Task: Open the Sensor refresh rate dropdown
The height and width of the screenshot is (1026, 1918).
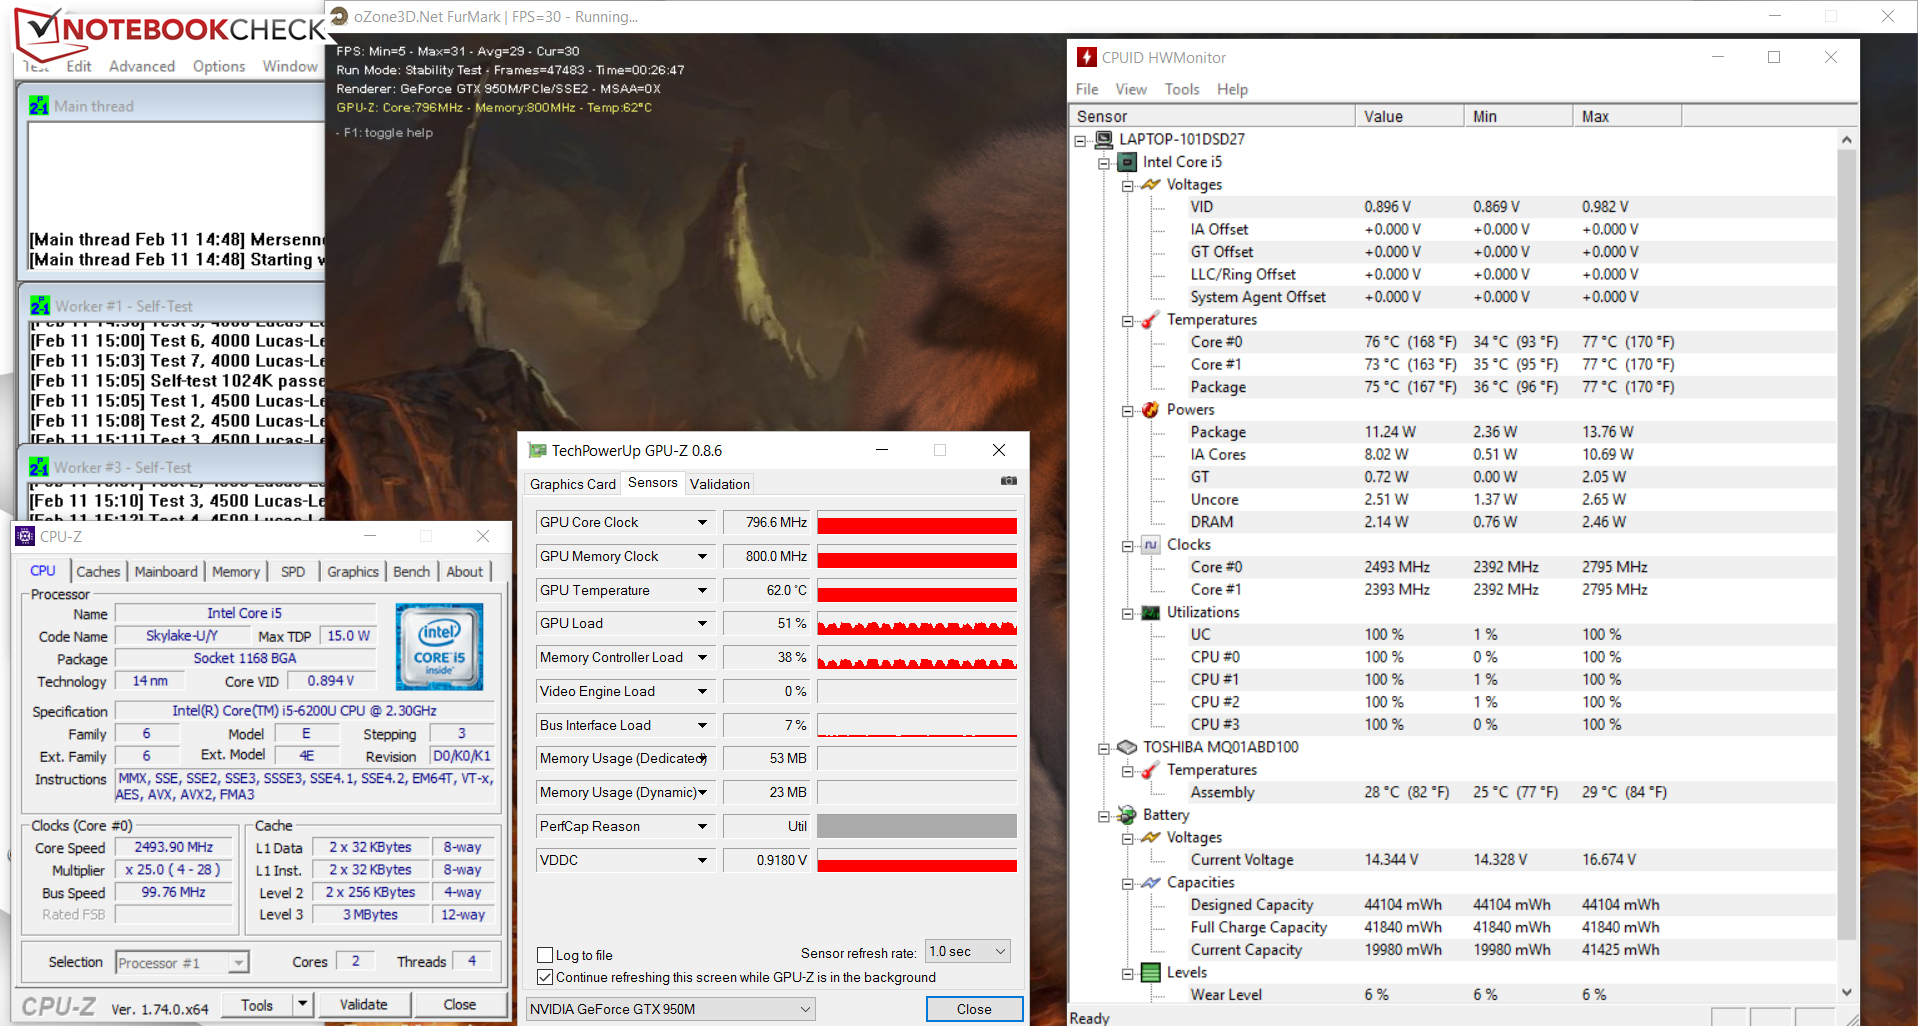Action: [968, 951]
